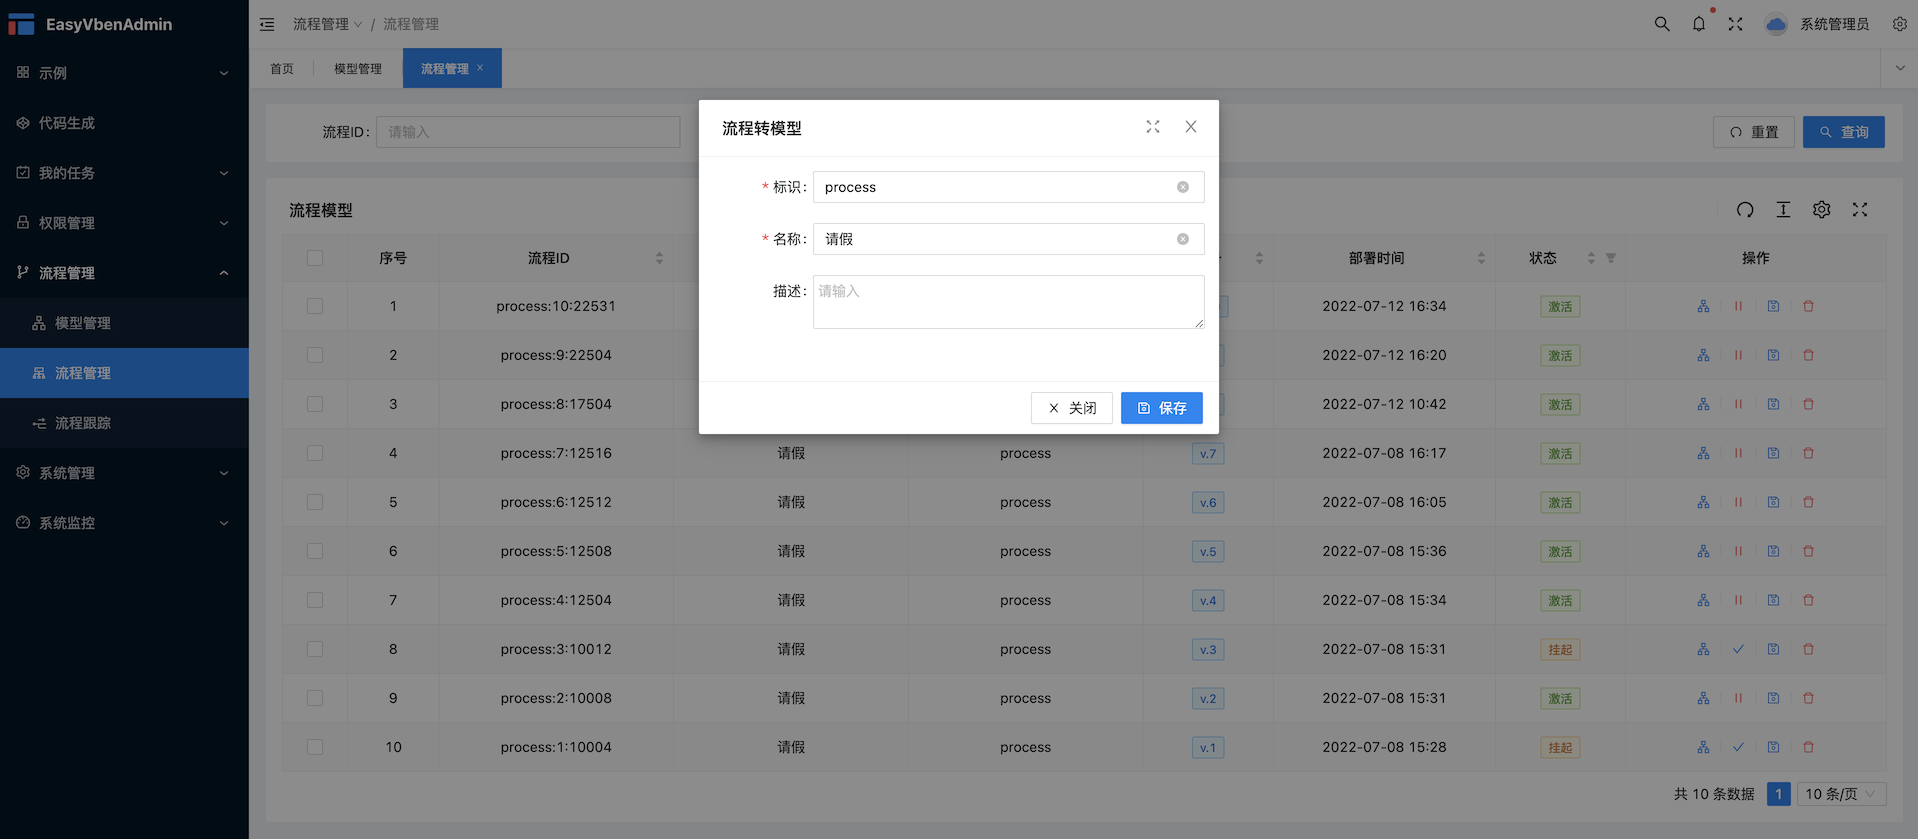Refresh the table with the reload icon
This screenshot has width=1918, height=839.
point(1745,210)
